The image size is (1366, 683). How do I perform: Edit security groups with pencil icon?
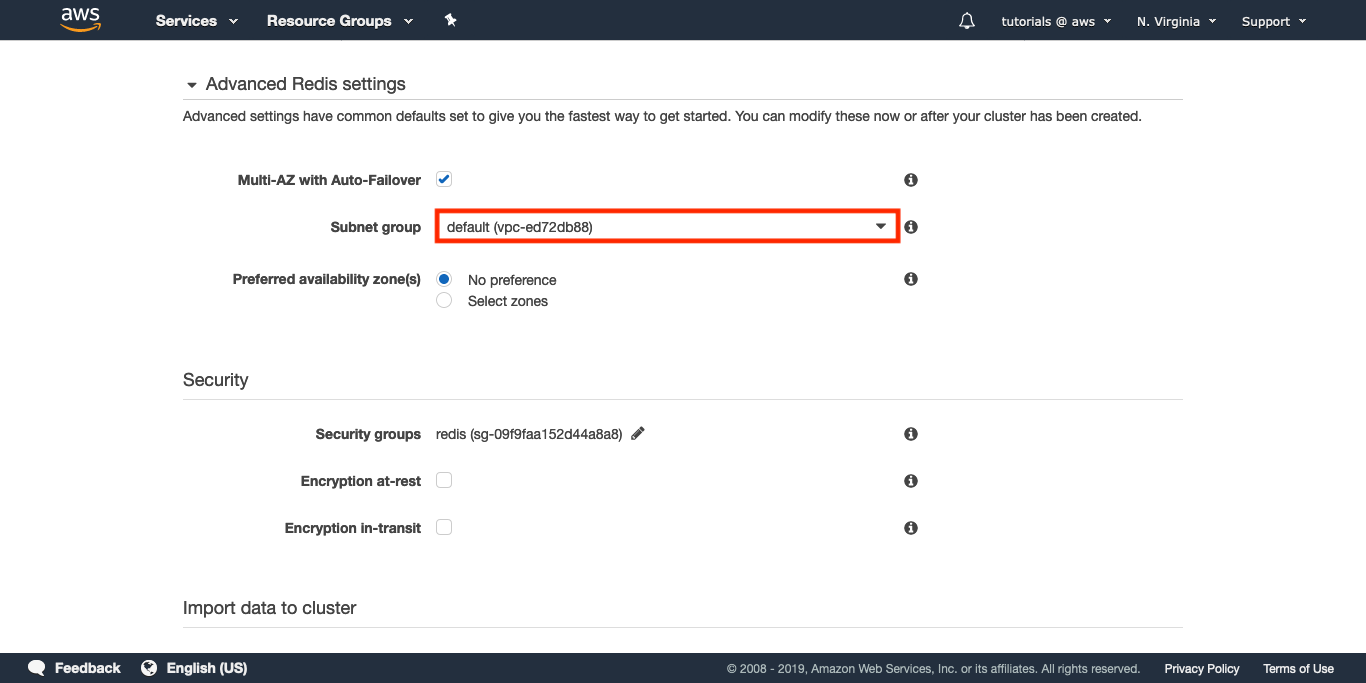coord(638,433)
